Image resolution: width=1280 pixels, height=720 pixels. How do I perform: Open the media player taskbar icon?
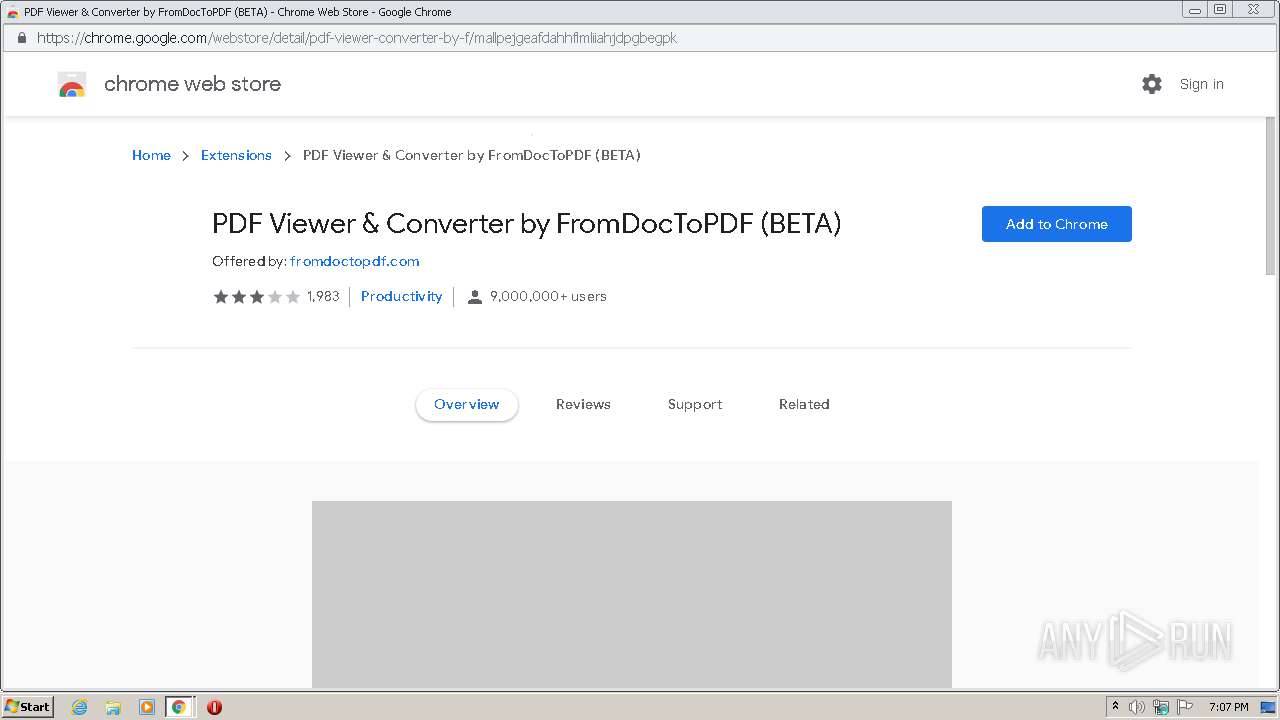click(146, 707)
